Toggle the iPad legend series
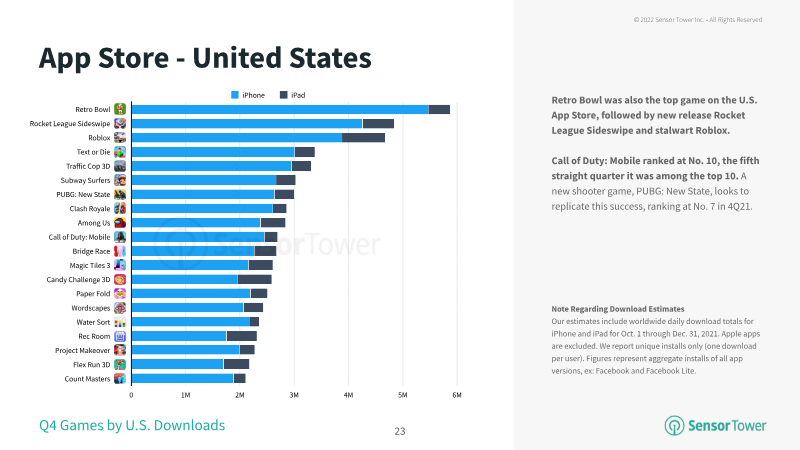The width and height of the screenshot is (800, 450). click(293, 95)
